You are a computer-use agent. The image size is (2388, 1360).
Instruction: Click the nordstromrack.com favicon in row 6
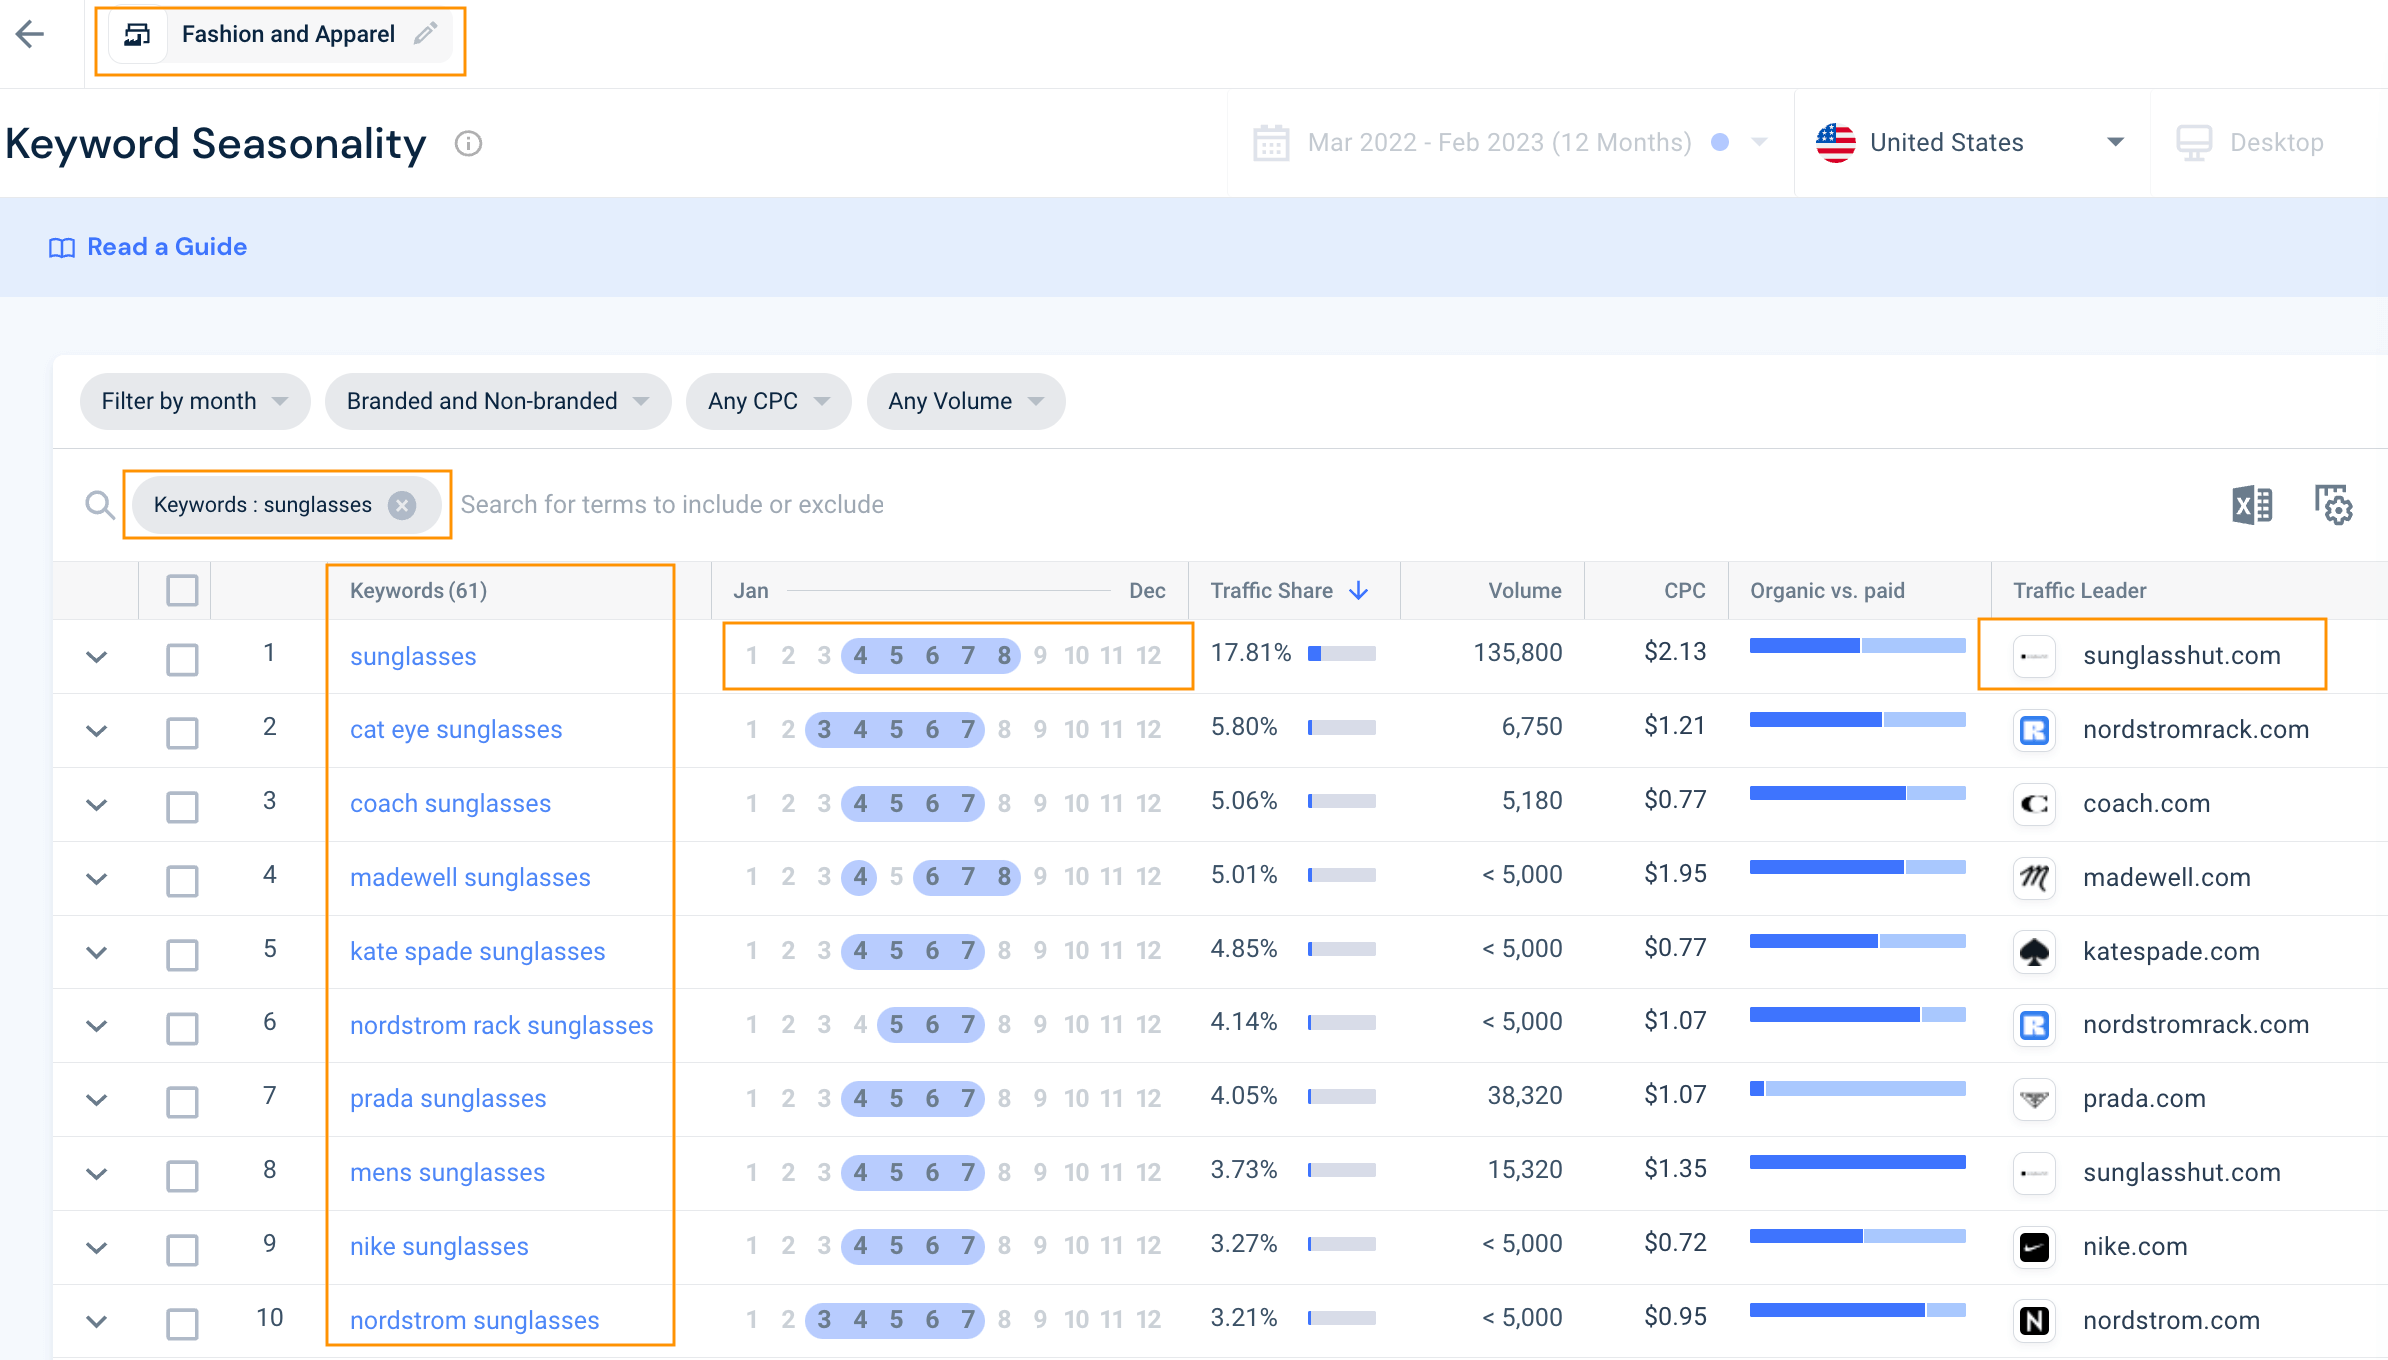[x=2034, y=1025]
